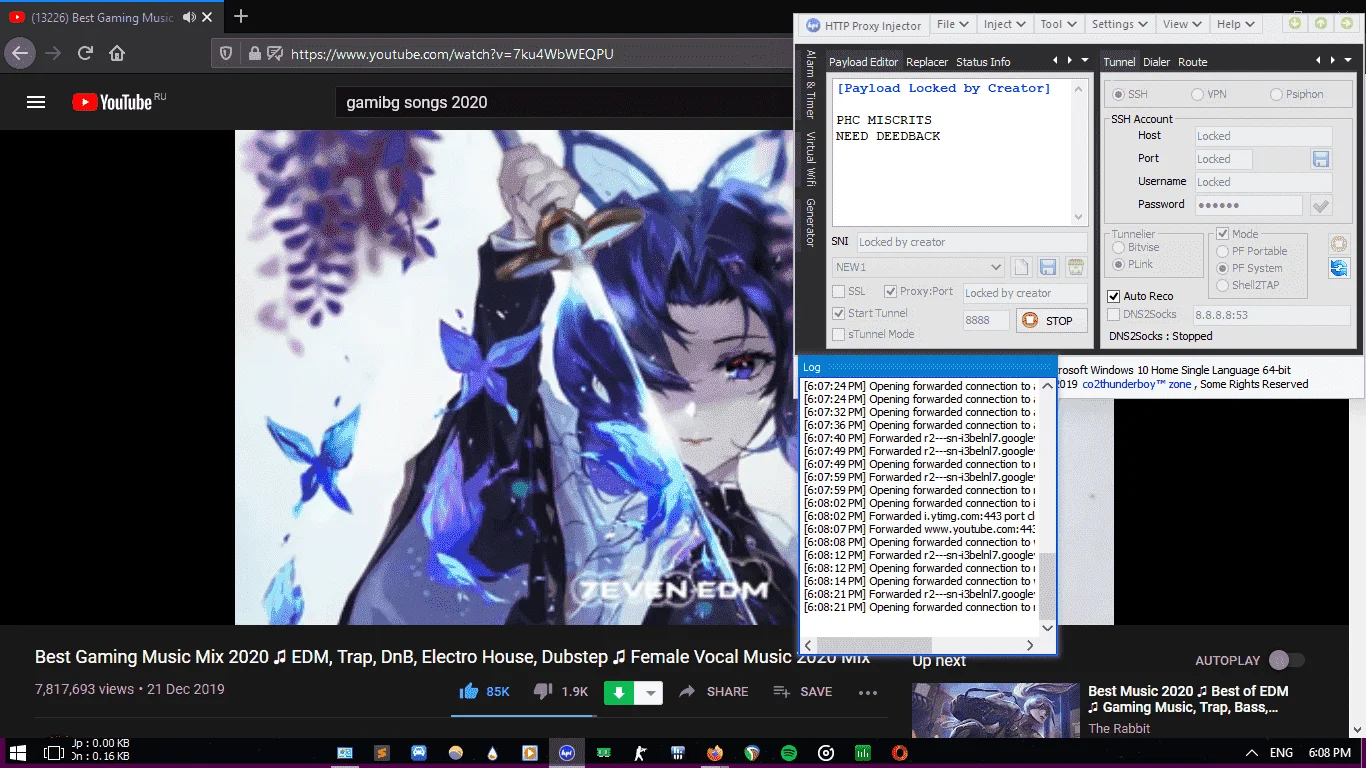Open Spotify from the taskbar
The image size is (1366, 768).
pyautogui.click(x=788, y=753)
